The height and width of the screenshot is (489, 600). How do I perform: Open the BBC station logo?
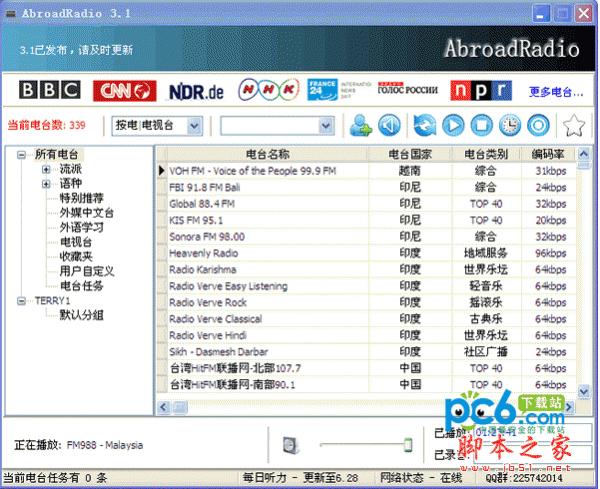point(50,90)
